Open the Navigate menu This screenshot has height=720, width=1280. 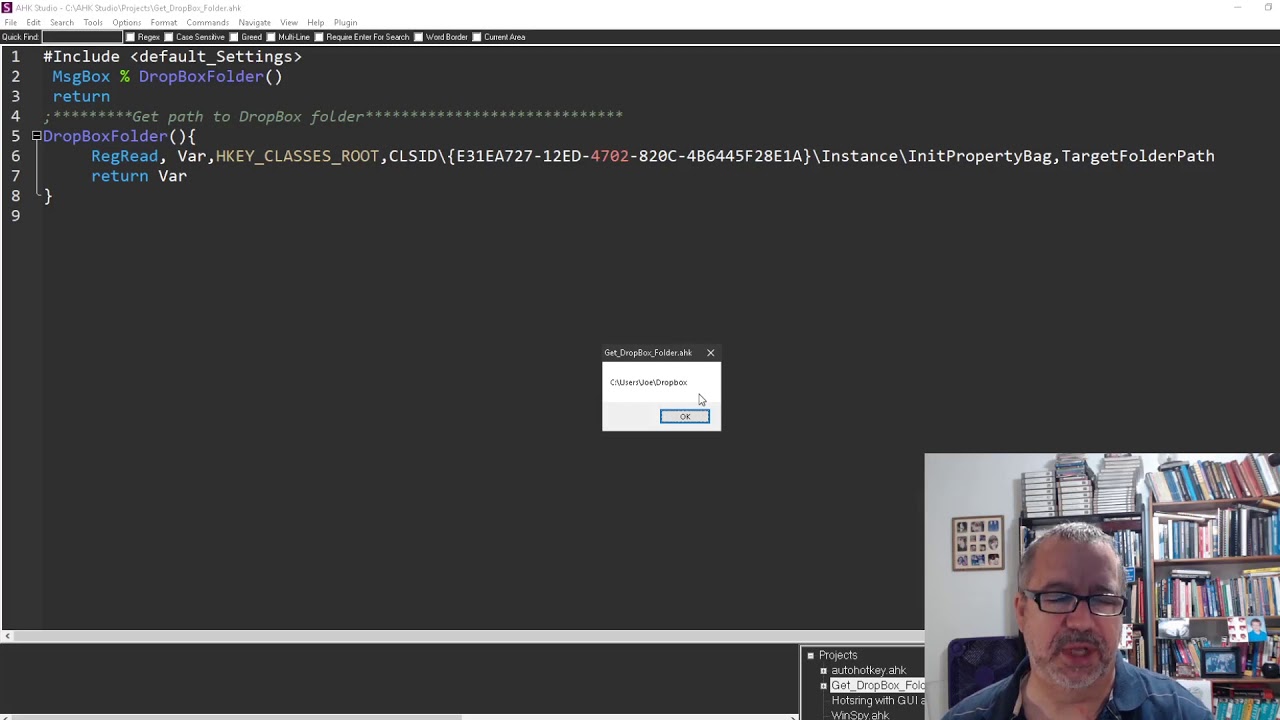(254, 22)
